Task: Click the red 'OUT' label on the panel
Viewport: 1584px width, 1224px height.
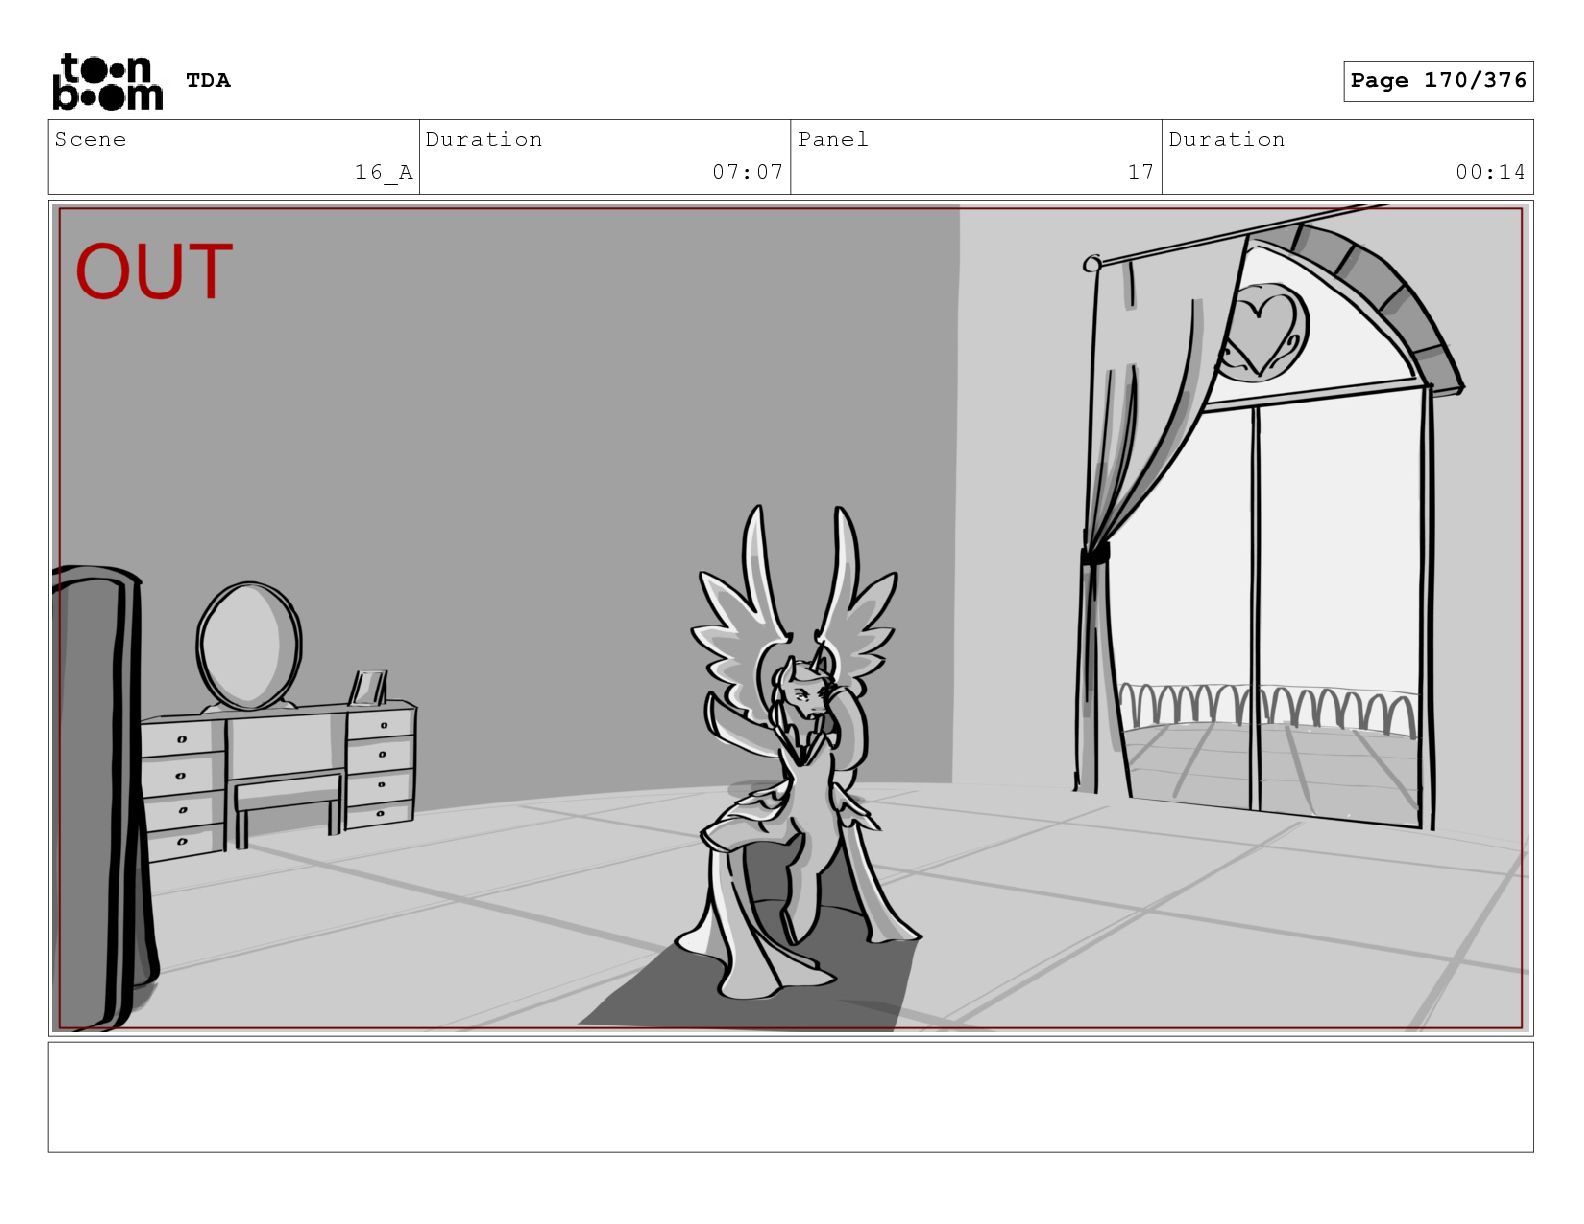Action: [154, 271]
